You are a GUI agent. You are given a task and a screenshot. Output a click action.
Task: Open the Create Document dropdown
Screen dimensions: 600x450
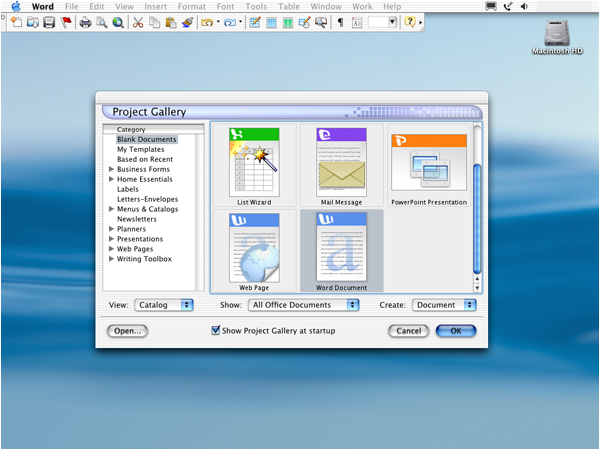coord(444,305)
